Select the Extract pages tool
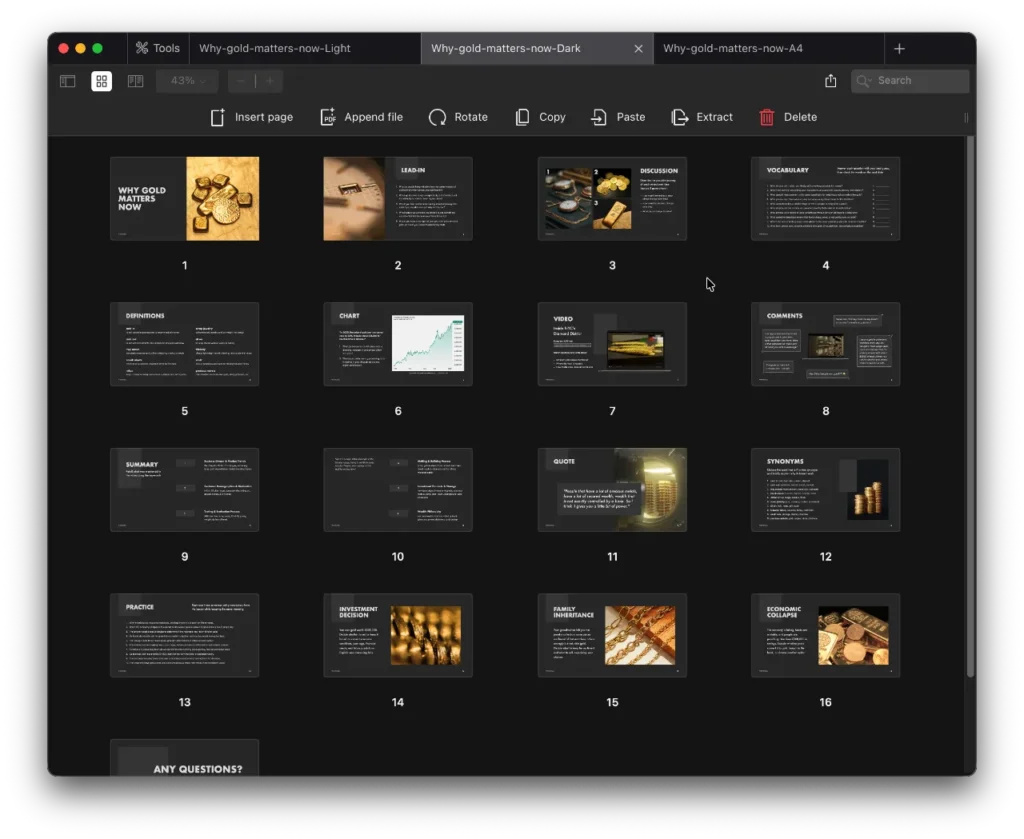This screenshot has height=839, width=1024. 702,117
